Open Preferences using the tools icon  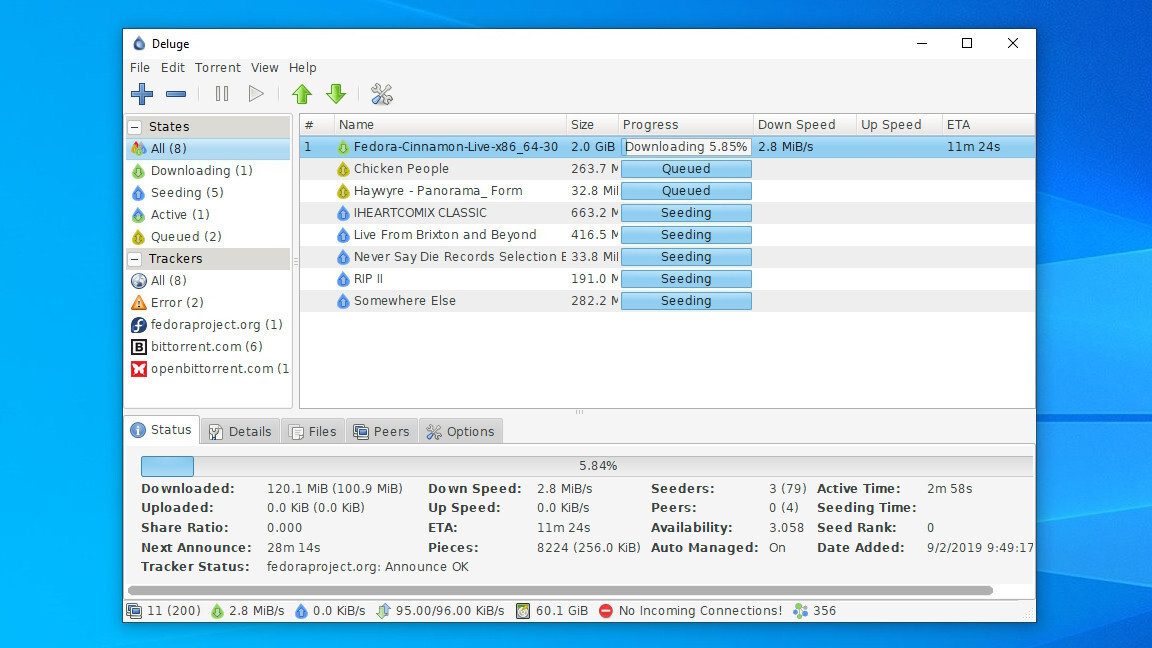point(381,94)
